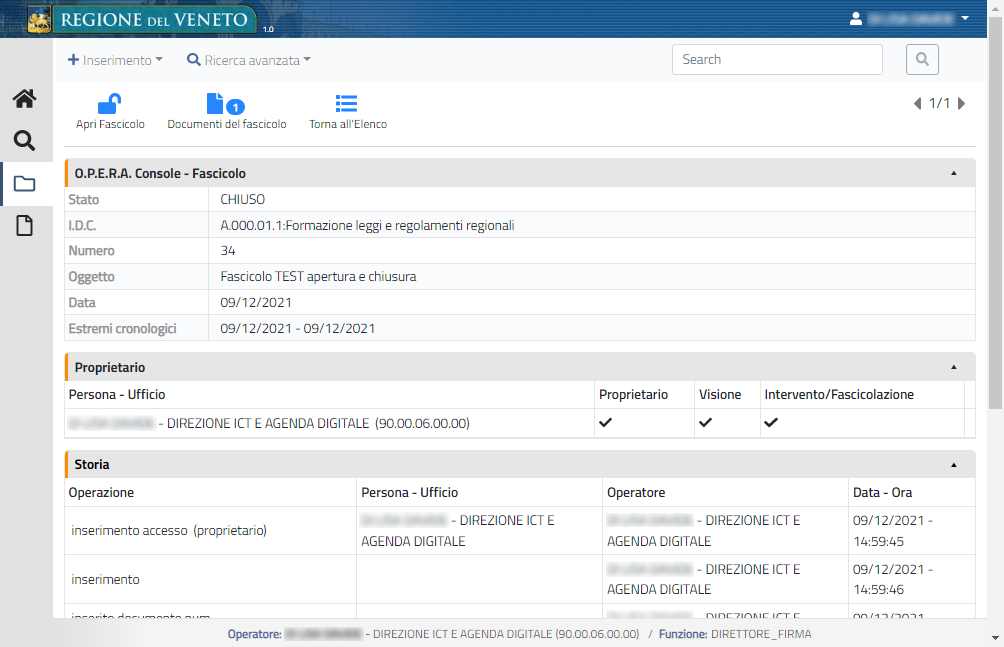This screenshot has height=647, width=1004.
Task: Collapse the Storia panel
Action: [953, 464]
